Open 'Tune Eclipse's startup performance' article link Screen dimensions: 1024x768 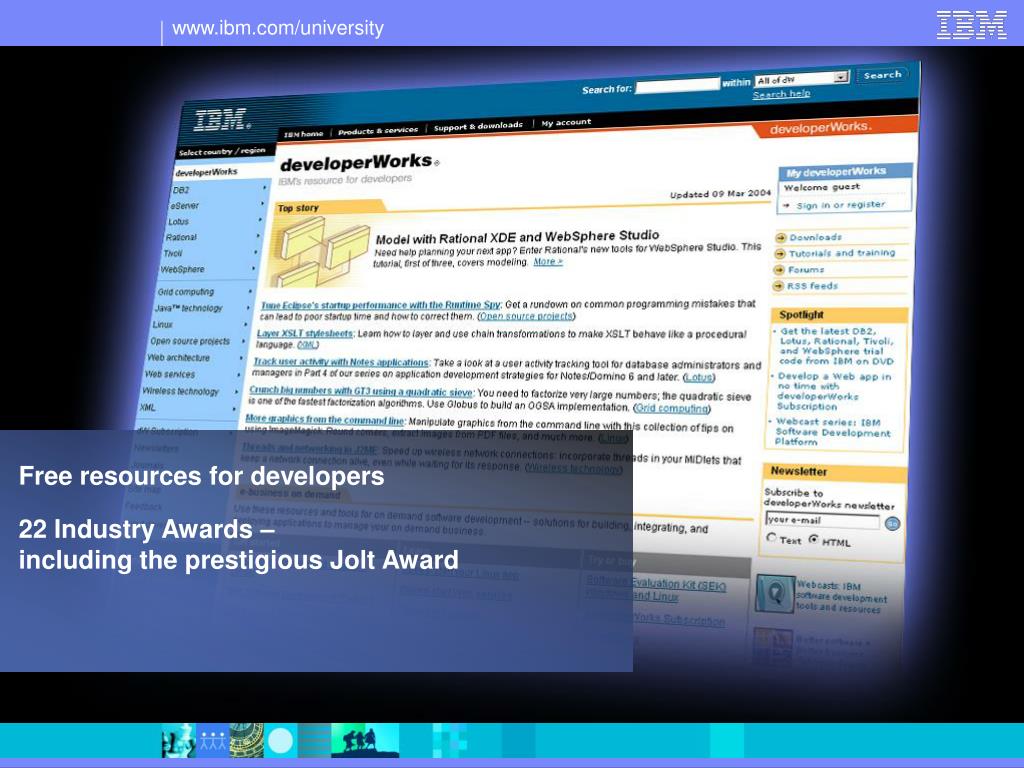coord(380,305)
